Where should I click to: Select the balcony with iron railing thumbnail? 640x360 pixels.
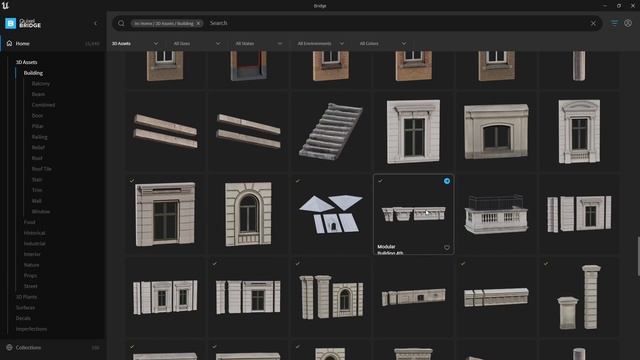(x=496, y=214)
